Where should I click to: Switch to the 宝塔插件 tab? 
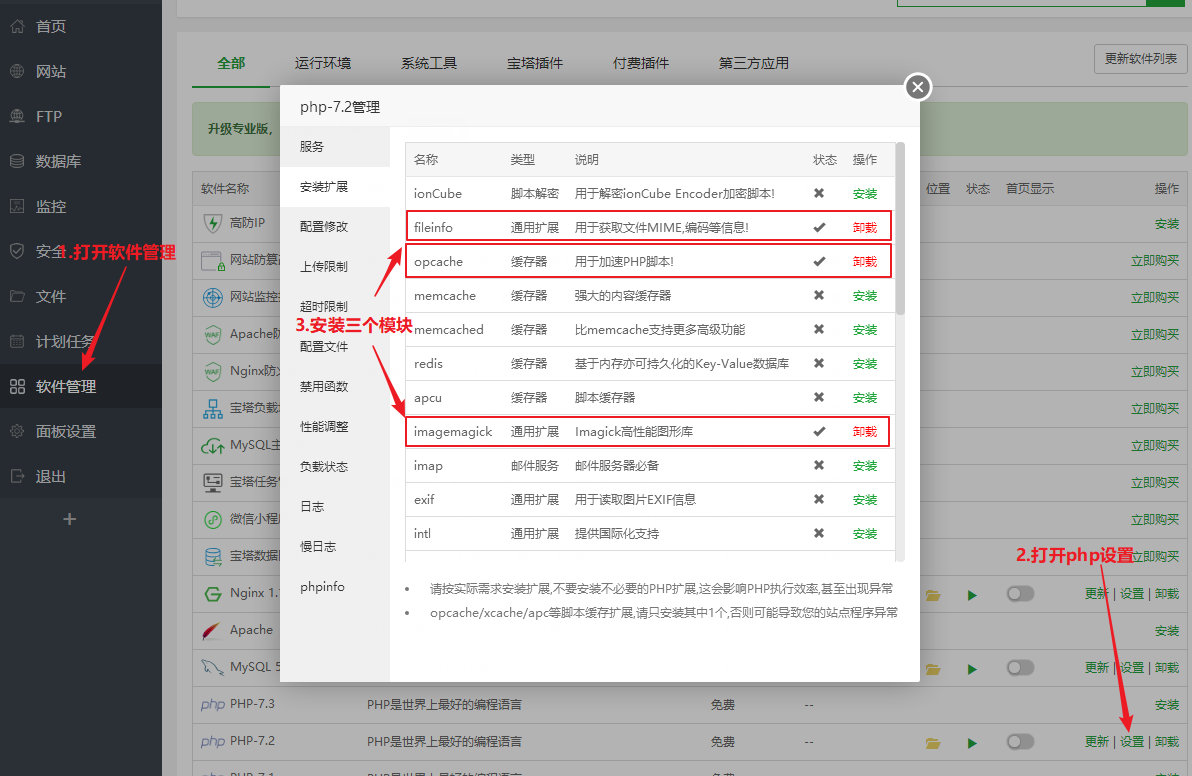(534, 63)
